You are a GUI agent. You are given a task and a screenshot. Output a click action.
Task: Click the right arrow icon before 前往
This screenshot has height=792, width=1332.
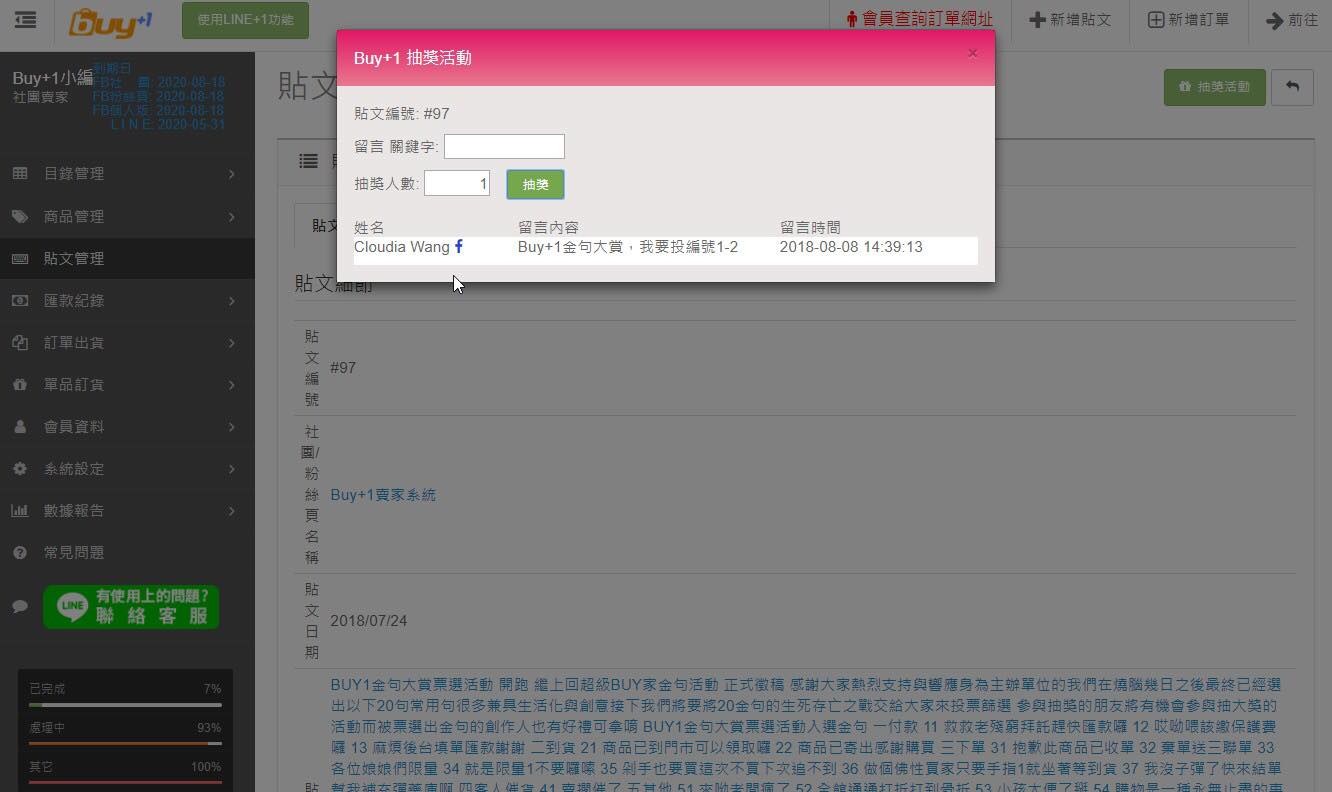(x=1274, y=20)
